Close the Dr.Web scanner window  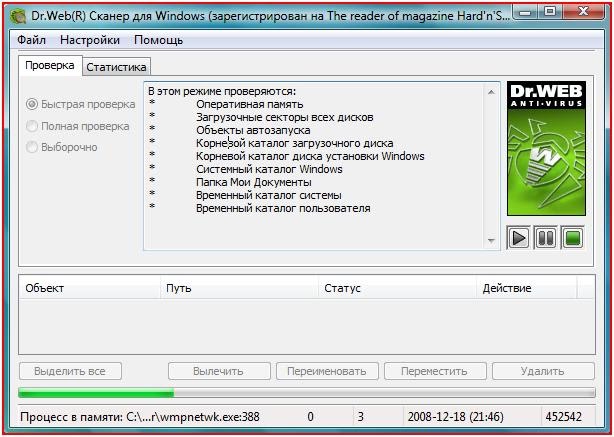pyautogui.click(x=583, y=13)
